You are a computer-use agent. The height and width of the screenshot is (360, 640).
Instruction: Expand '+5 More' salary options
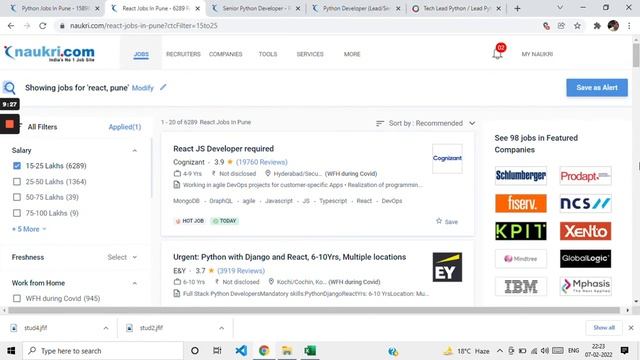29,229
